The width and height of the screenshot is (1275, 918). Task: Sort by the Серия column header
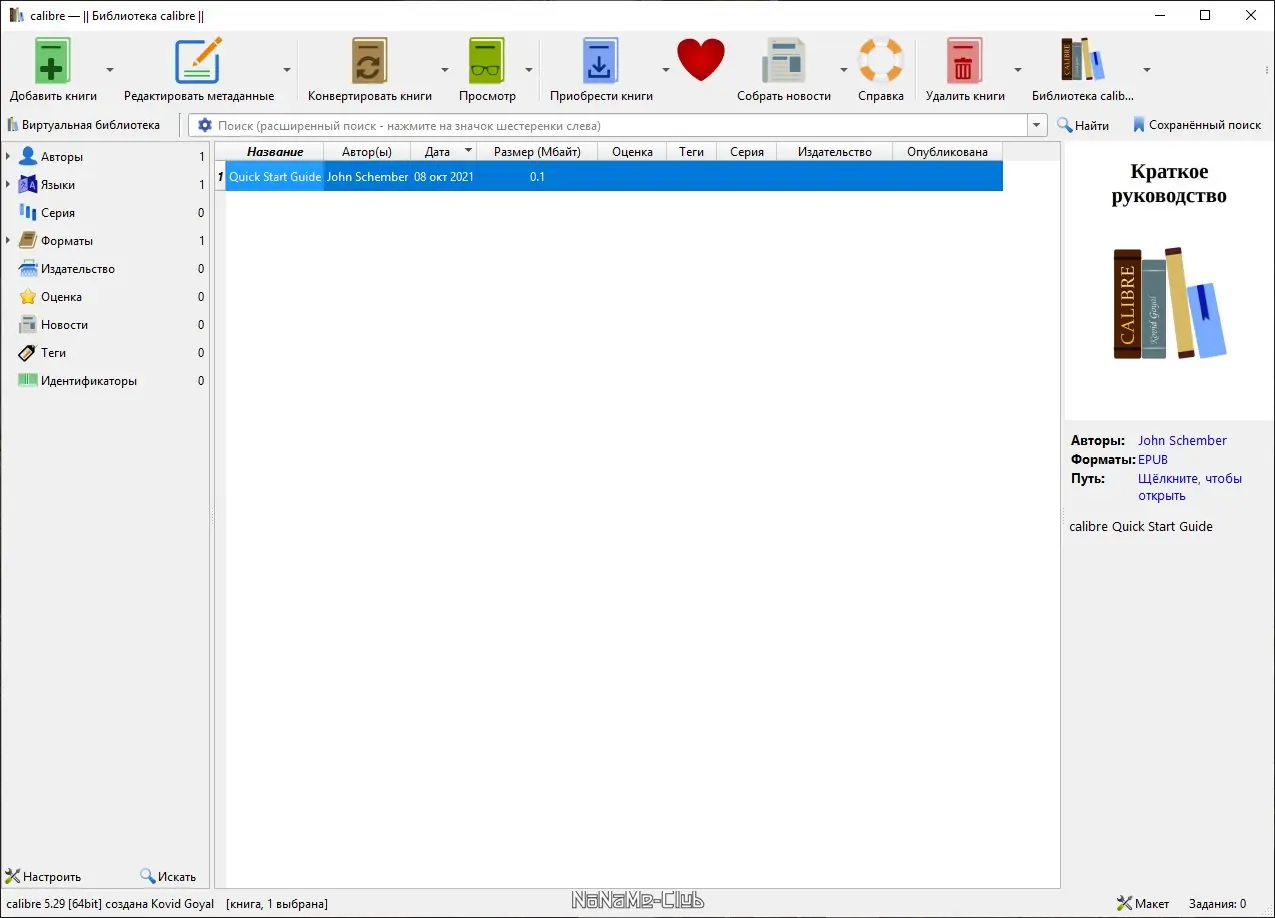(747, 152)
